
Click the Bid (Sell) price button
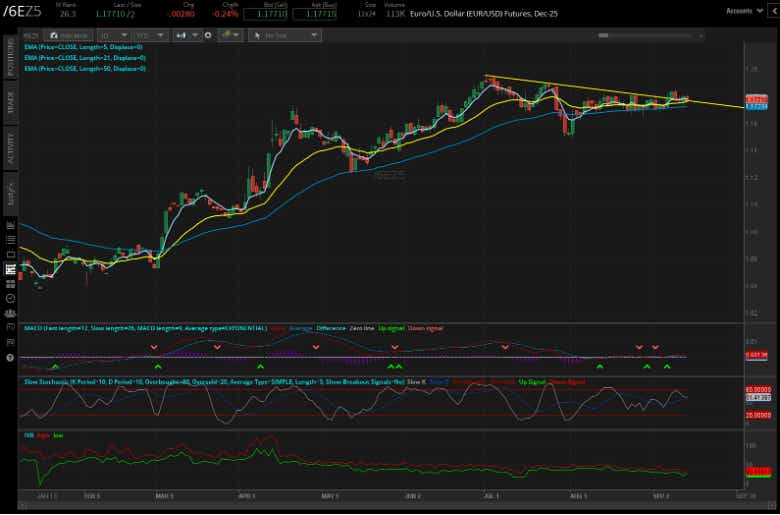(264, 15)
